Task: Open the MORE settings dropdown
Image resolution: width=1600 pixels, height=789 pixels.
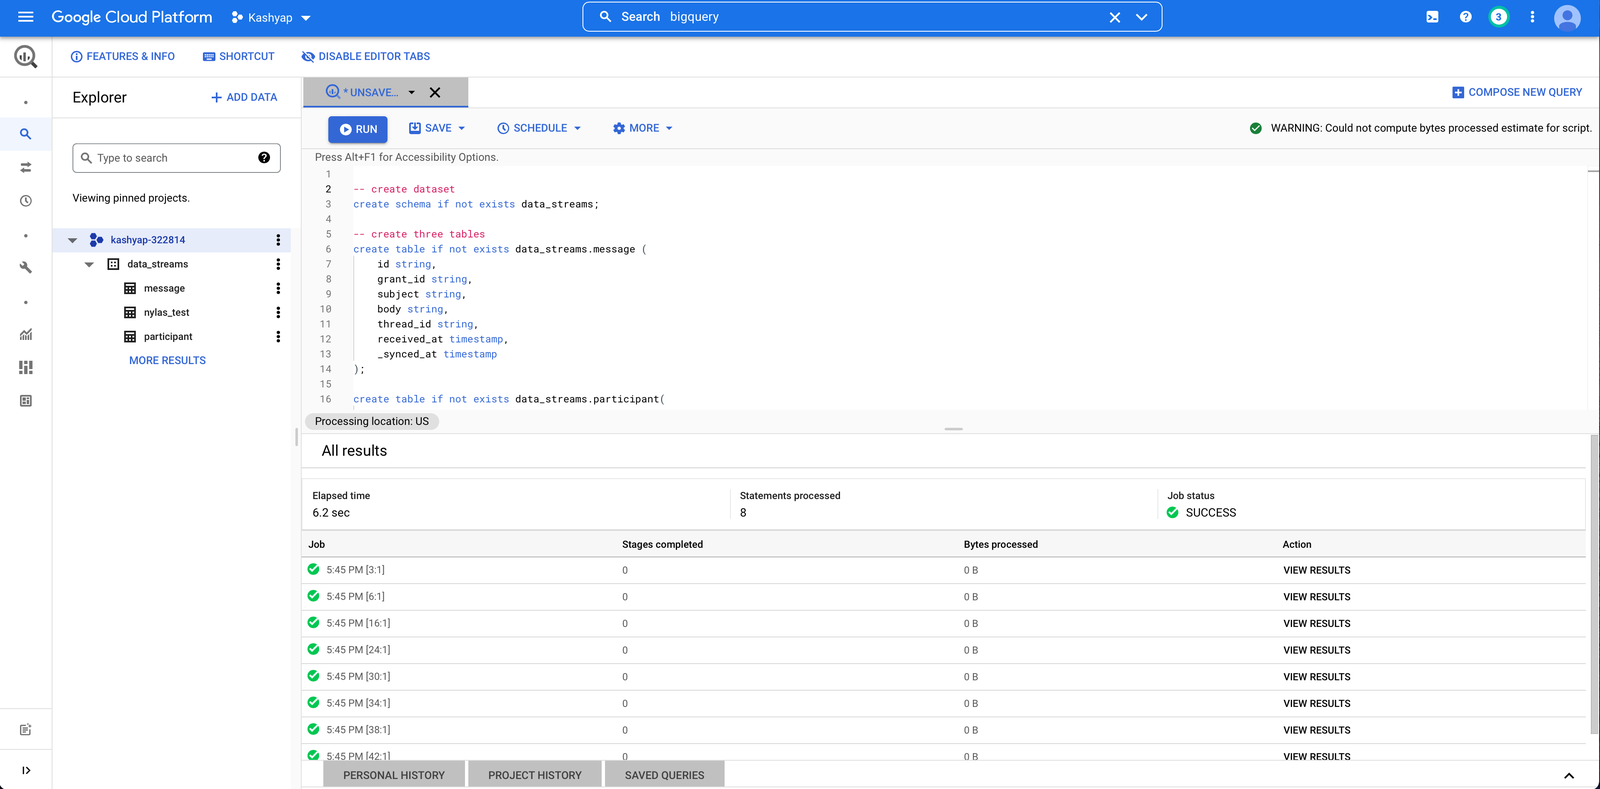Action: [643, 128]
